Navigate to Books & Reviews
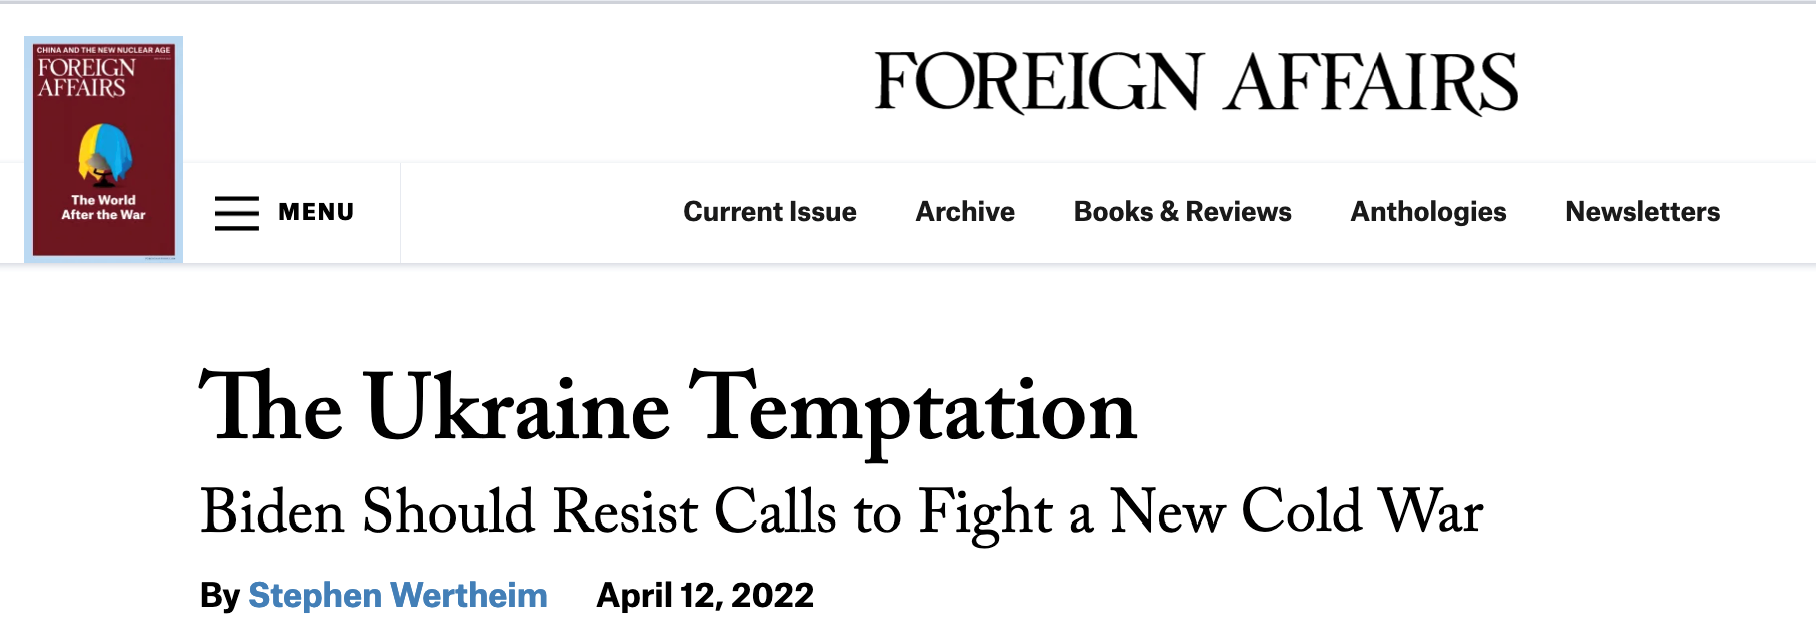 tap(1182, 212)
